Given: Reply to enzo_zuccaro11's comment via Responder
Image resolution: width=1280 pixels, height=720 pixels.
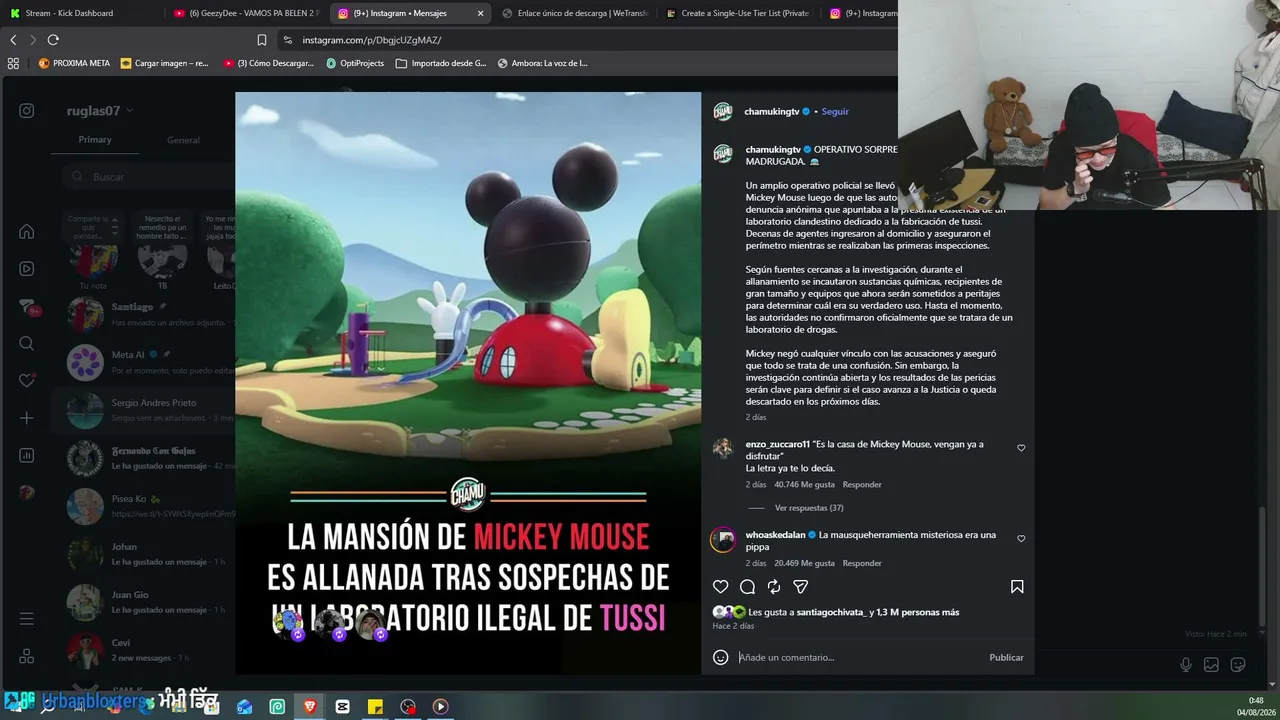Looking at the screenshot, I should click(862, 484).
